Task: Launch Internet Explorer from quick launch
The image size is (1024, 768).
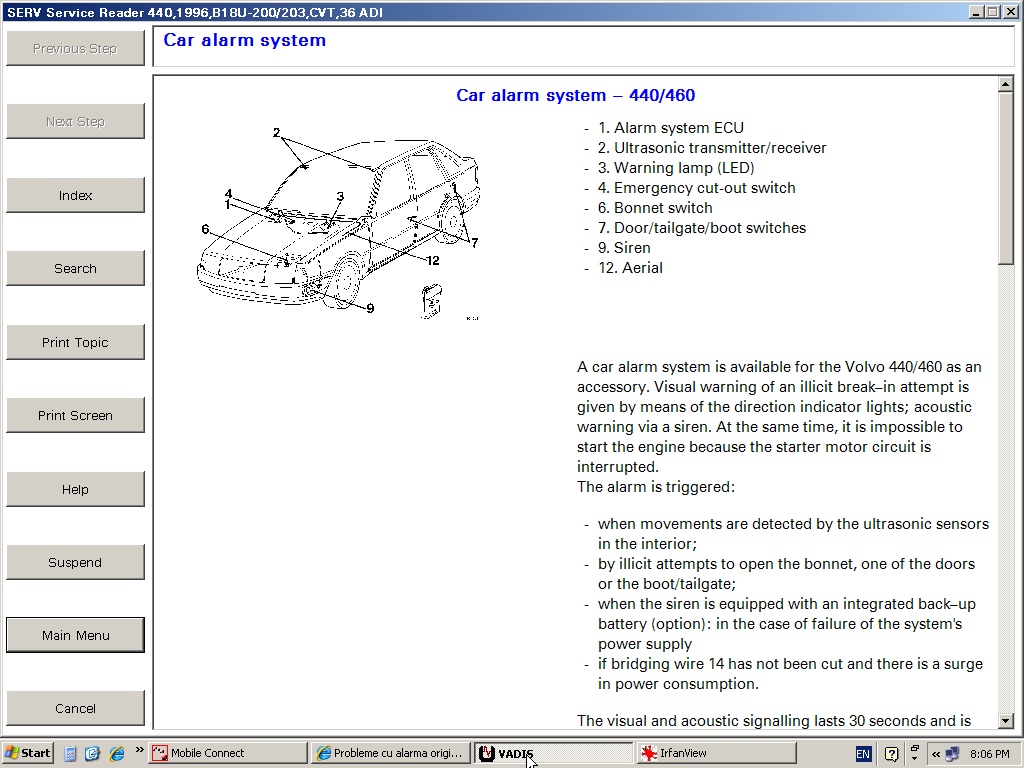Action: 117,754
